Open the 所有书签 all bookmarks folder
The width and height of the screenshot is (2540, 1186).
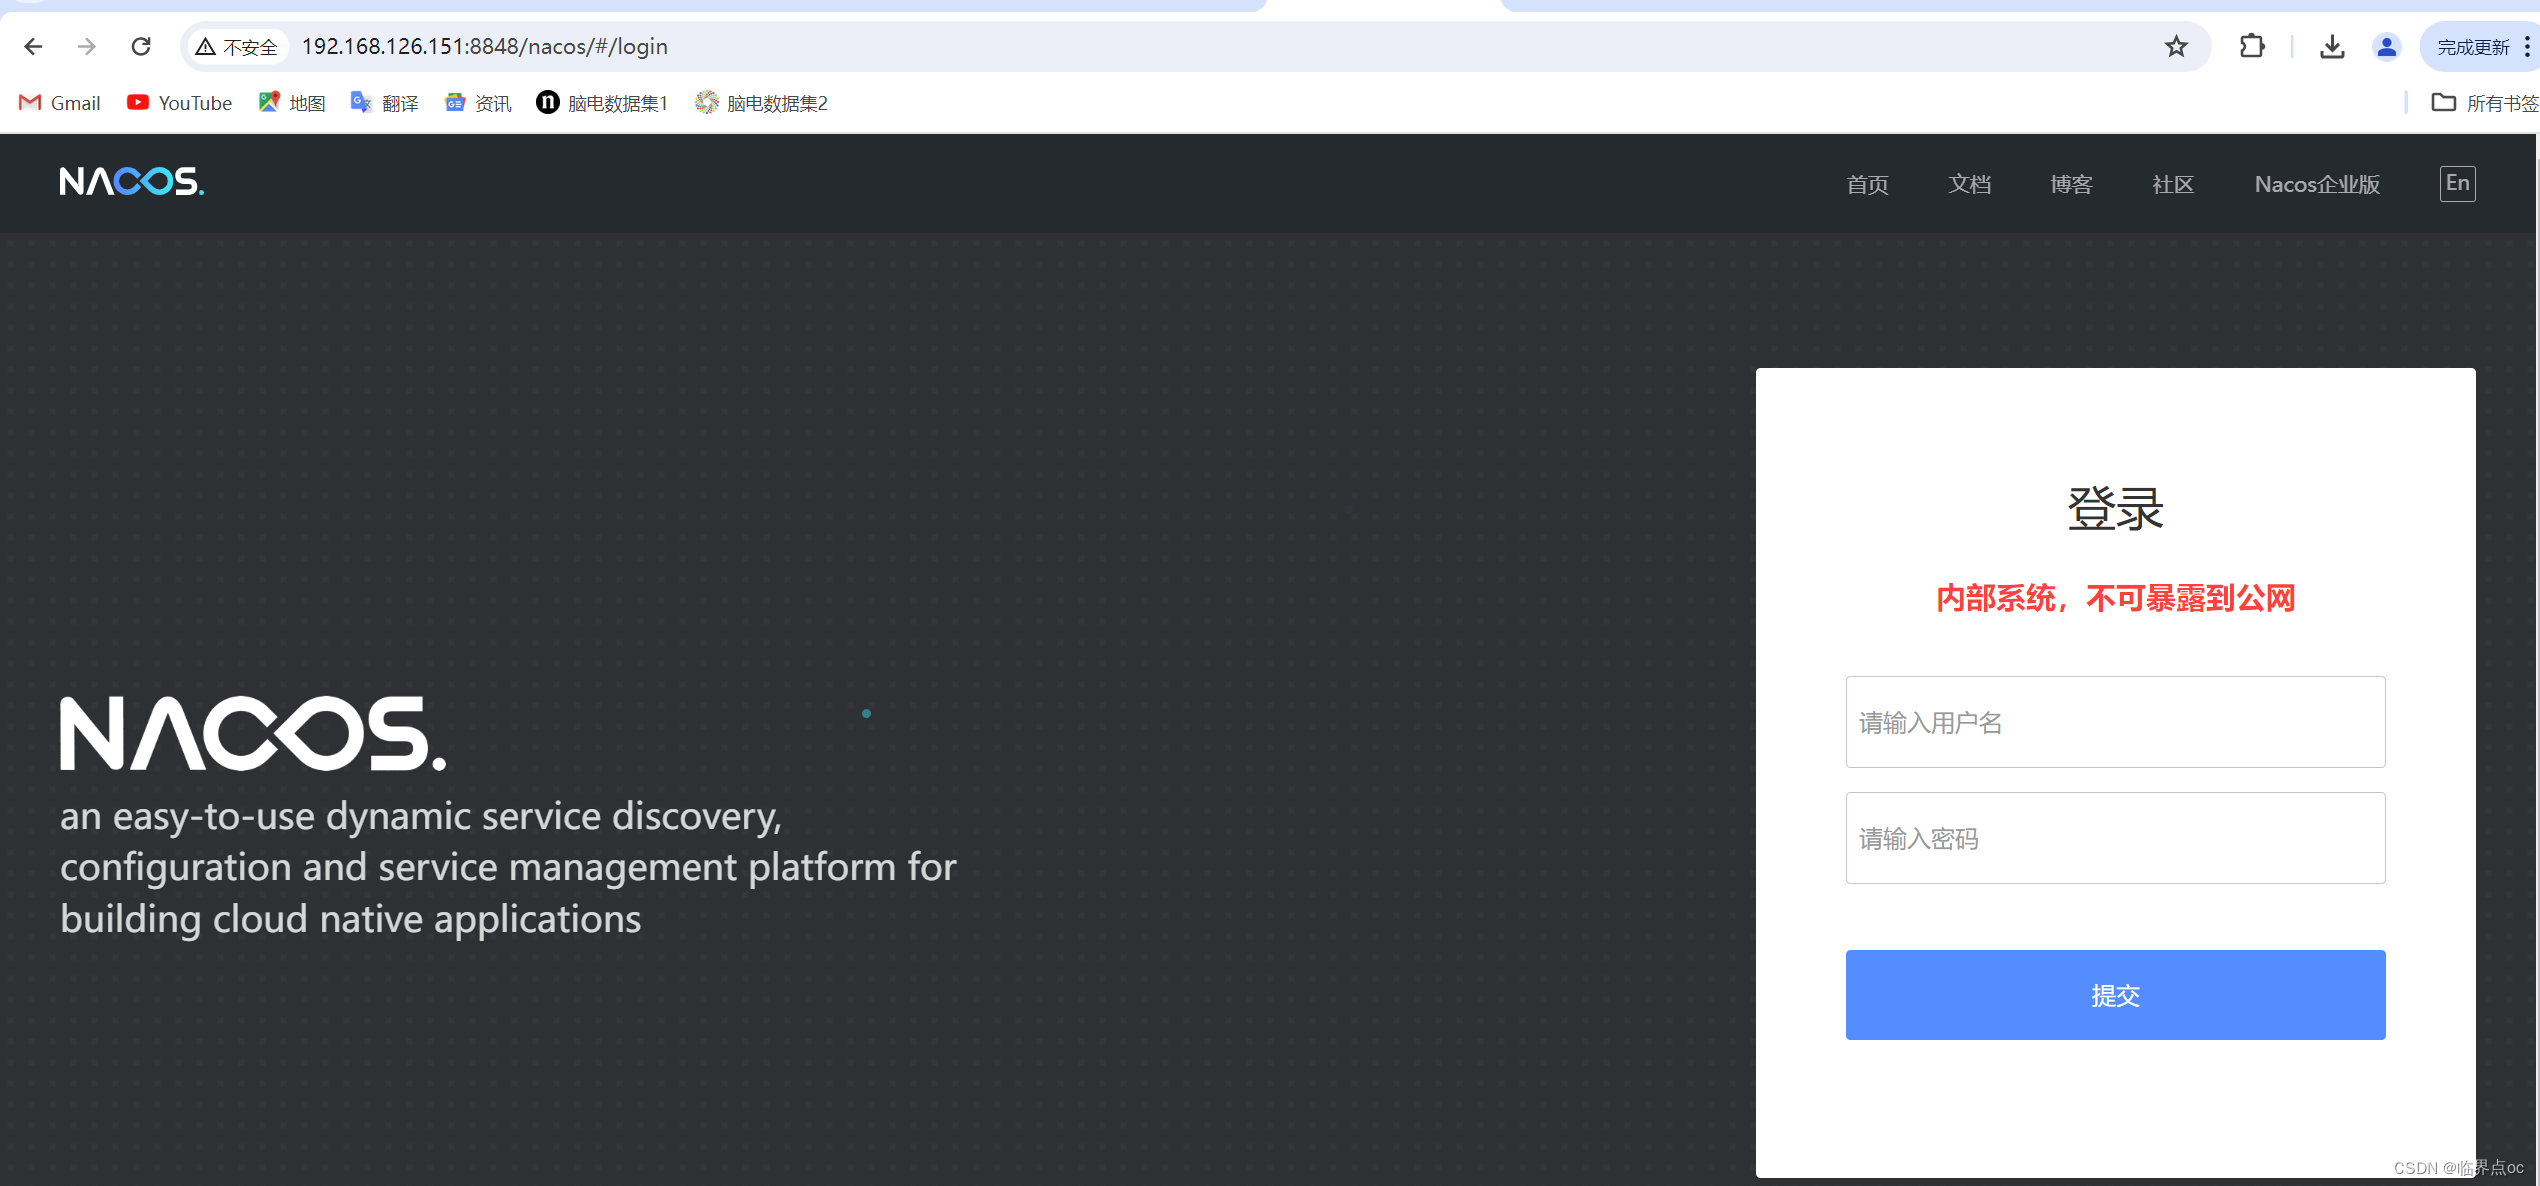2485,103
